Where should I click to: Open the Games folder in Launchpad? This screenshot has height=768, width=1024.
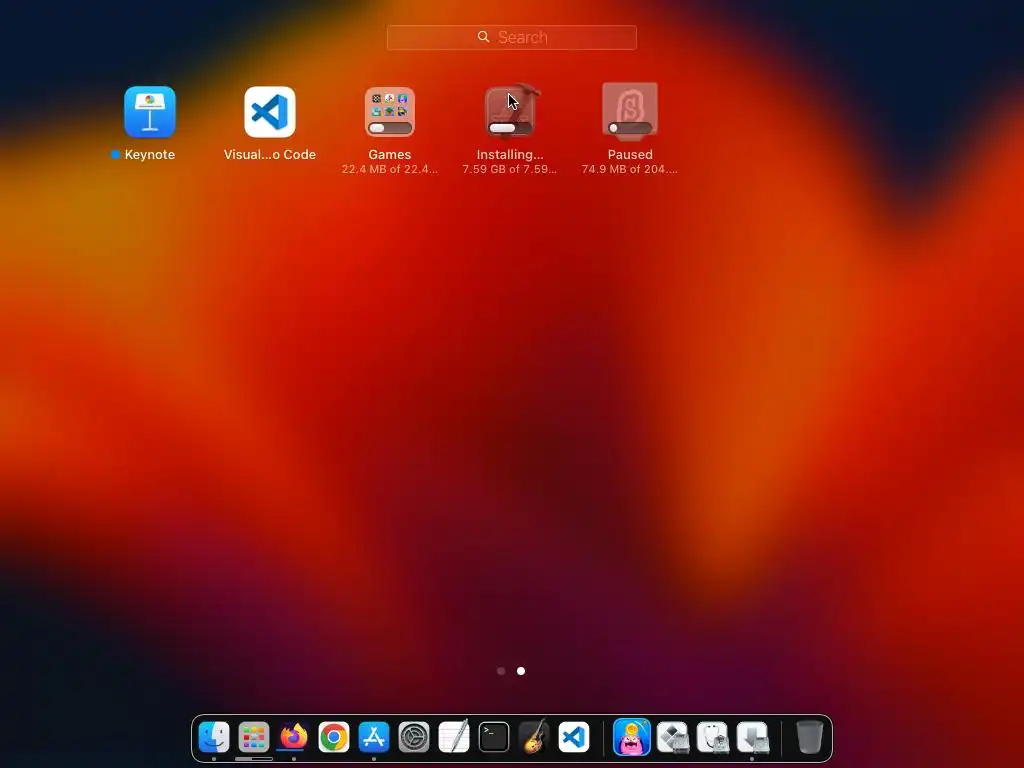(390, 112)
